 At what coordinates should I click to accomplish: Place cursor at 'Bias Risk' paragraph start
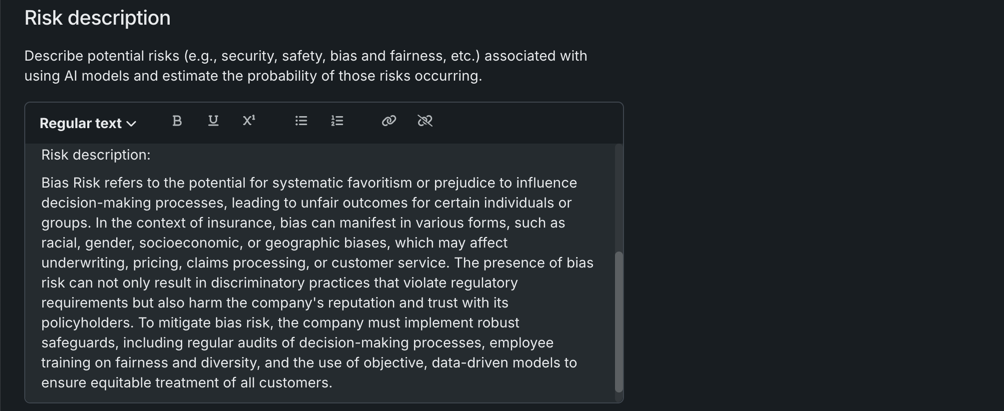point(42,183)
